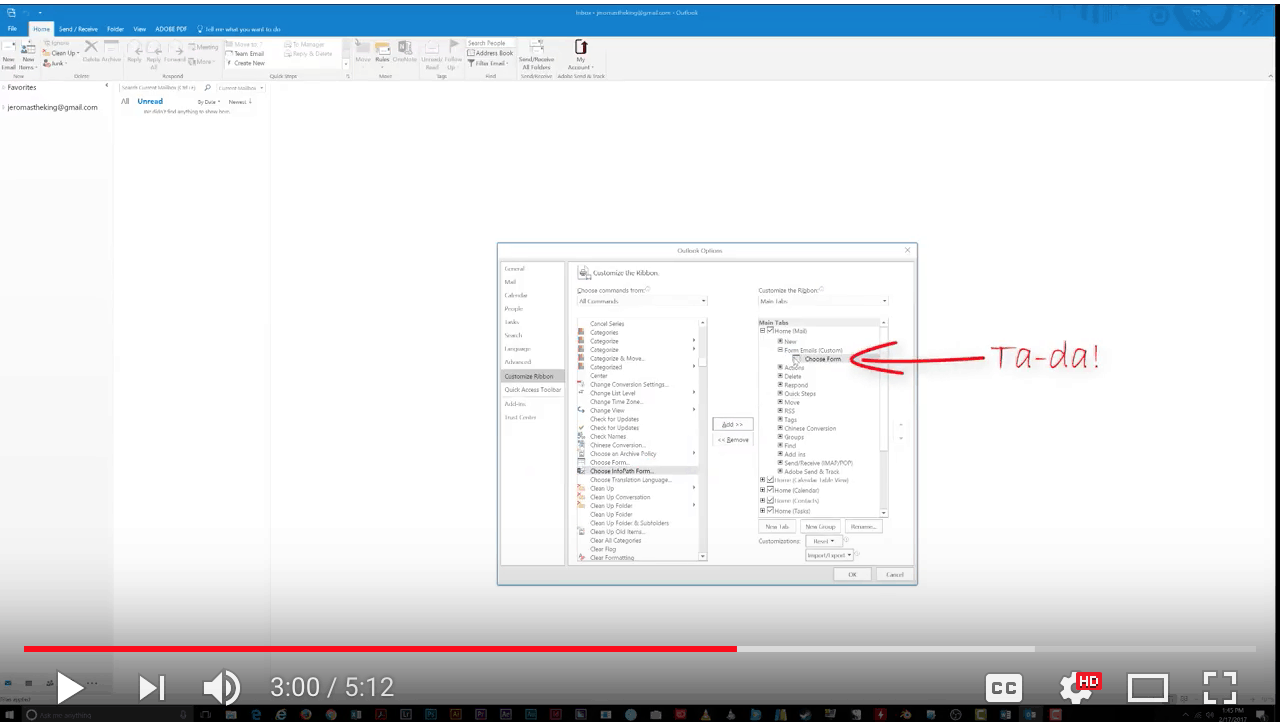Click the Rename... button
1280x722 pixels.
click(863, 527)
